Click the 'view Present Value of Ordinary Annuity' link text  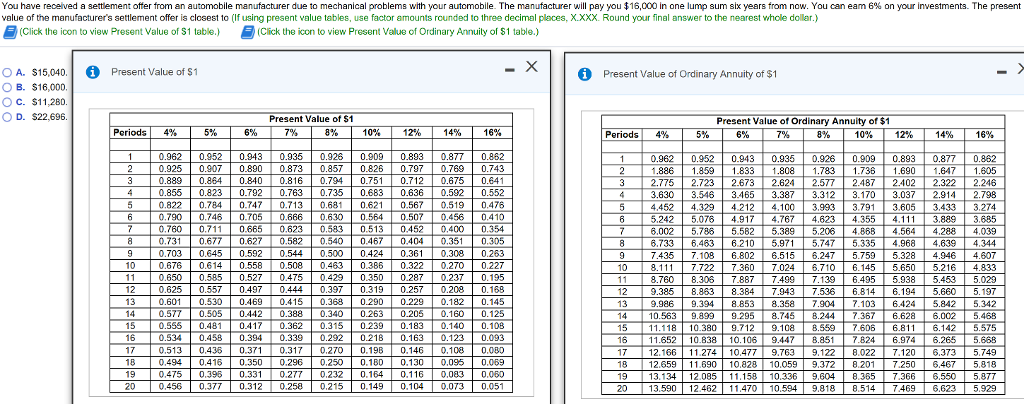click(398, 31)
